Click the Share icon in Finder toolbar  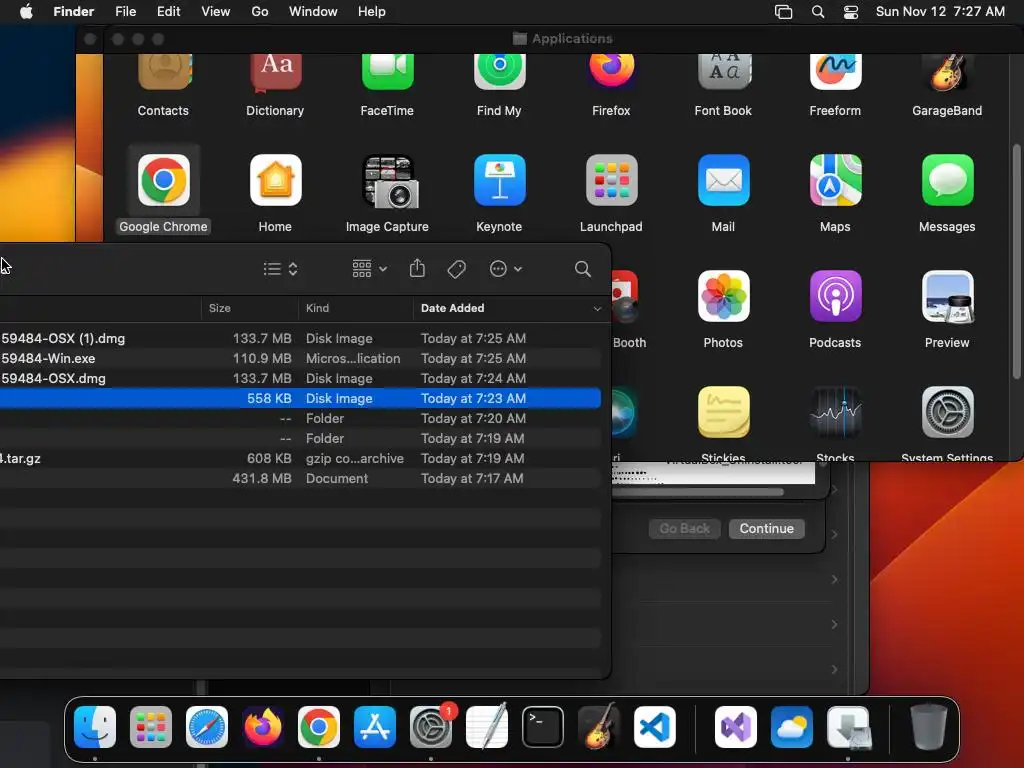click(x=417, y=268)
